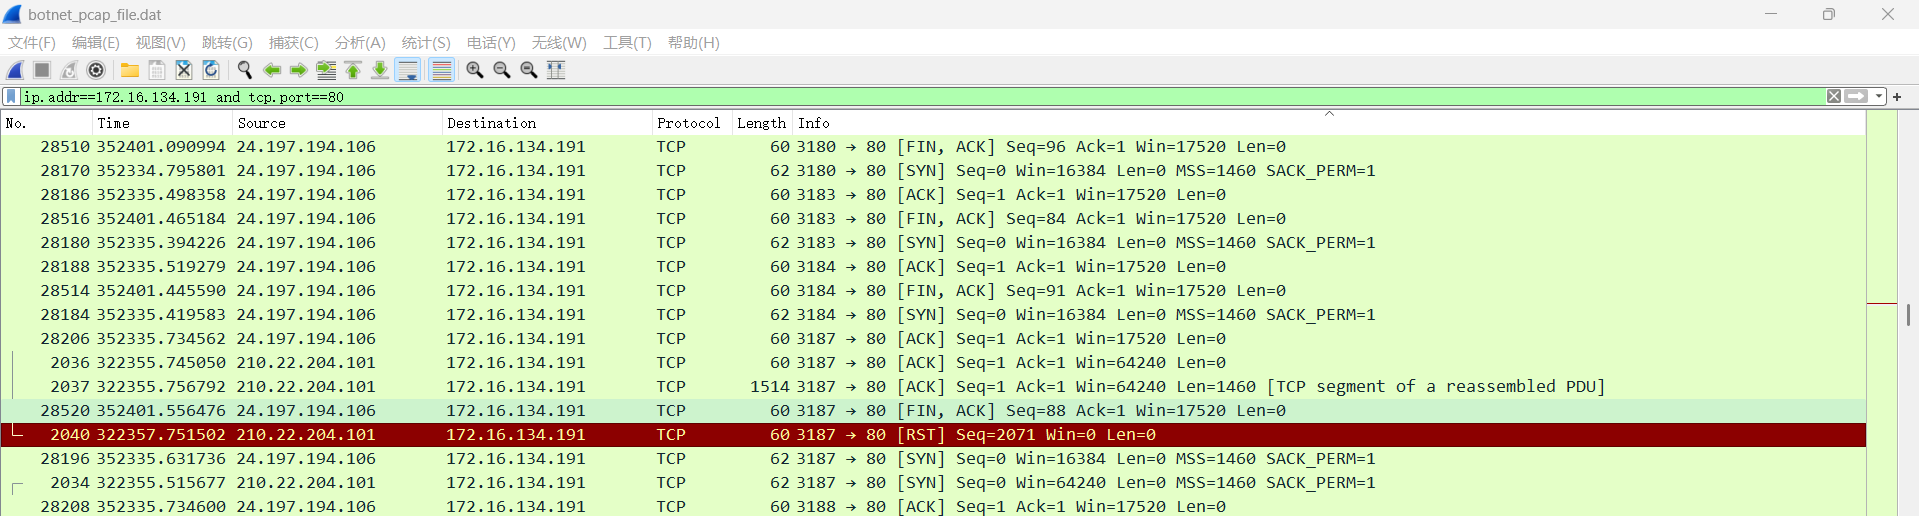Clear the display filter
Viewport: 1919px width, 516px height.
1834,97
